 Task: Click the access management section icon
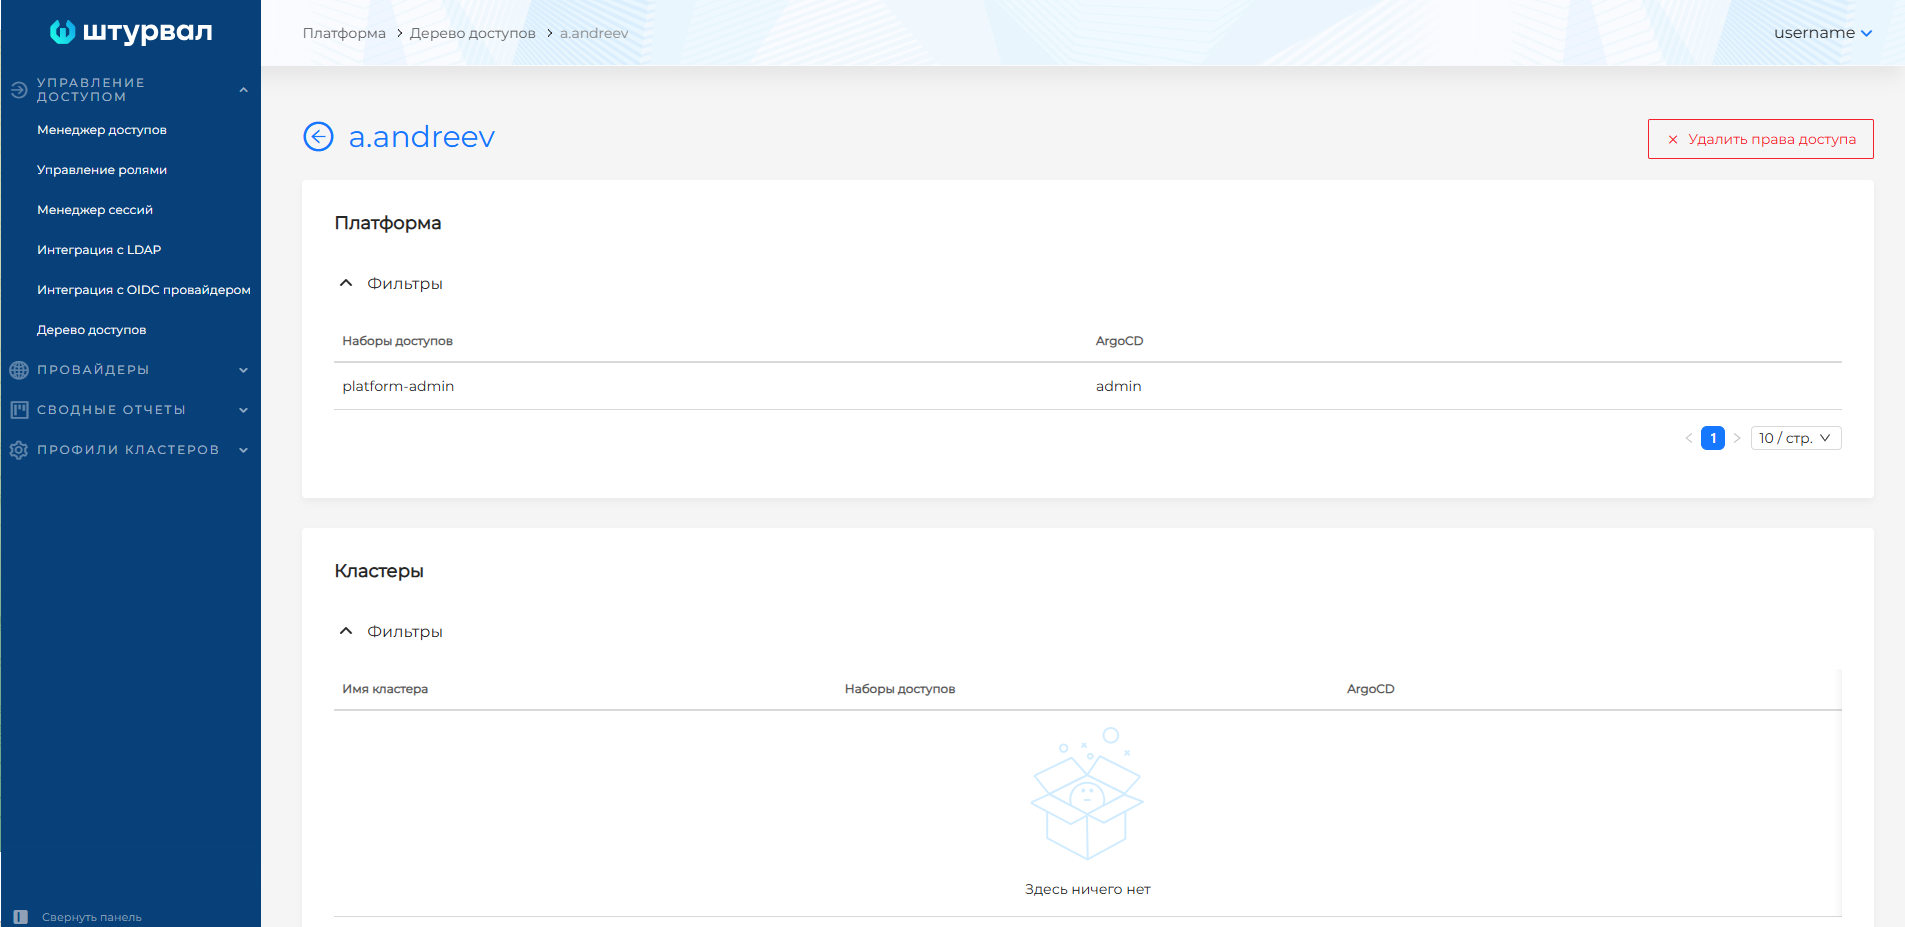pyautogui.click(x=19, y=90)
